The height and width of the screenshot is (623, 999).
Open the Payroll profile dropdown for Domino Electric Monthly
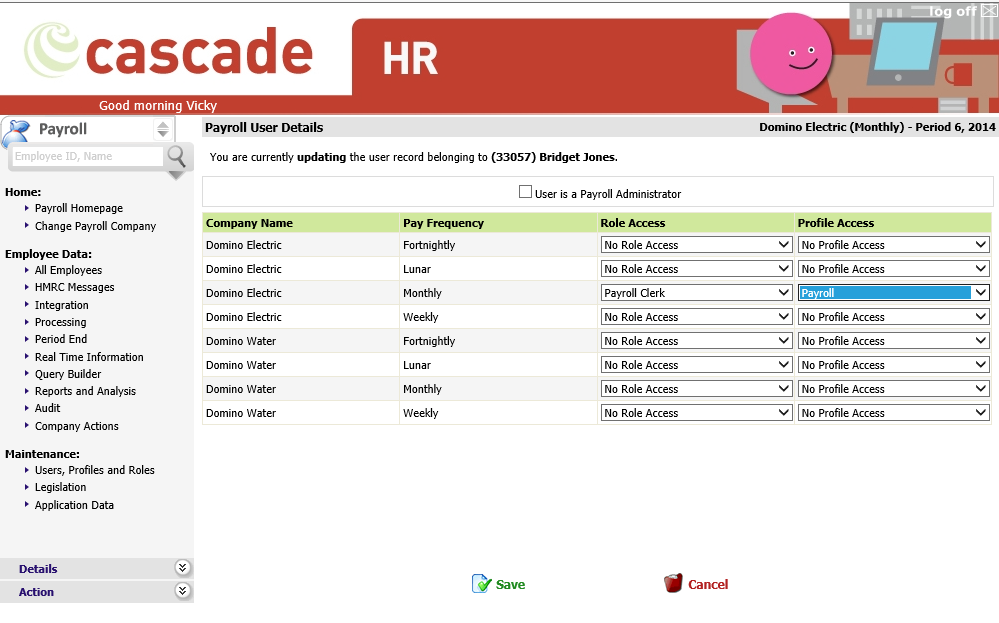[893, 293]
